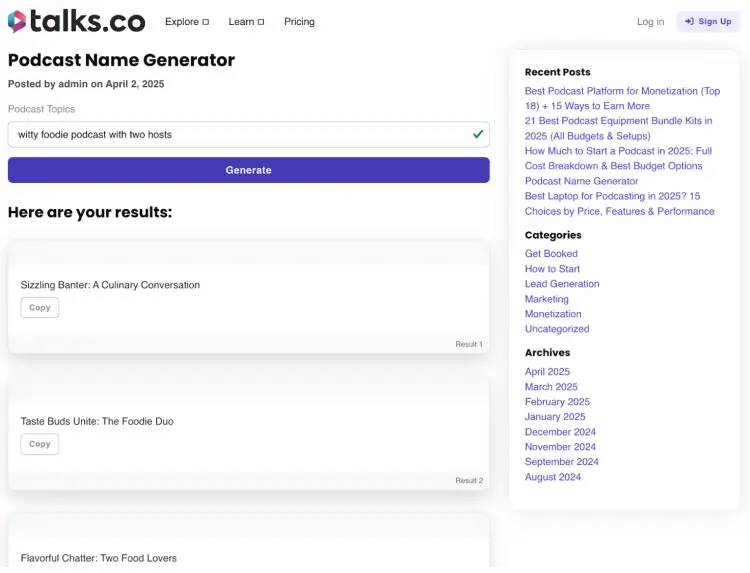Image resolution: width=750 pixels, height=573 pixels.
Task: Click the 'Taste Buds Unite: The Foodie Duo' text
Action: tap(97, 421)
